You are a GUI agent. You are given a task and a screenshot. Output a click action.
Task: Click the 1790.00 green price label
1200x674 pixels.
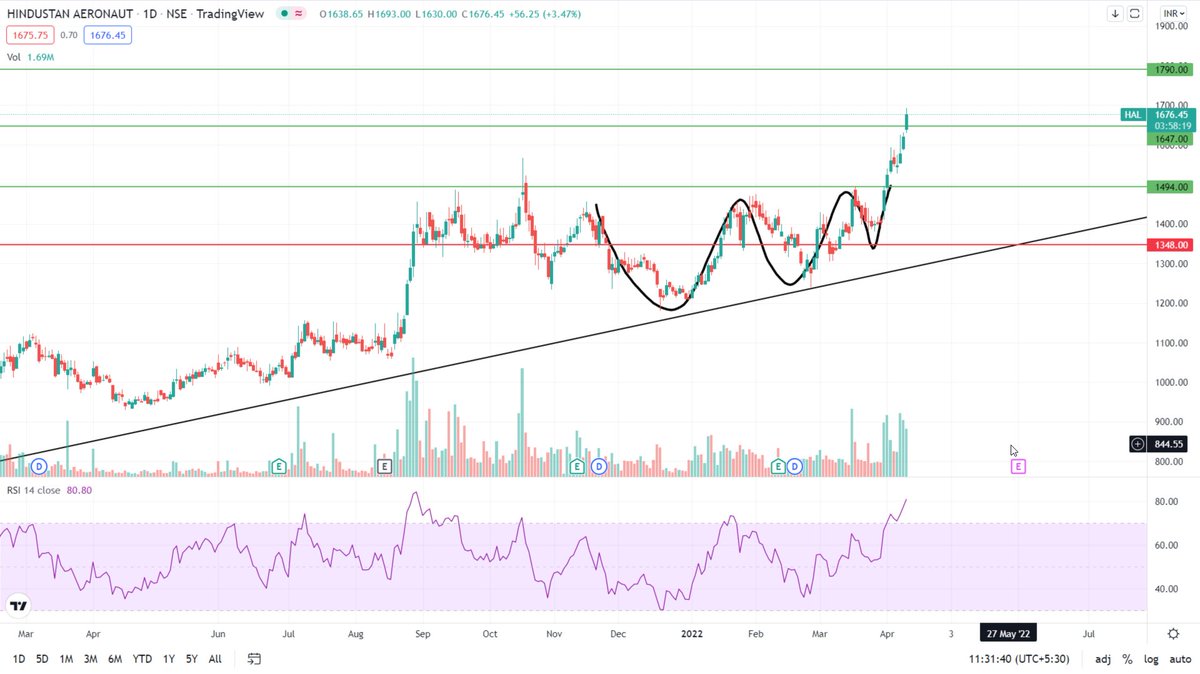coord(1169,70)
